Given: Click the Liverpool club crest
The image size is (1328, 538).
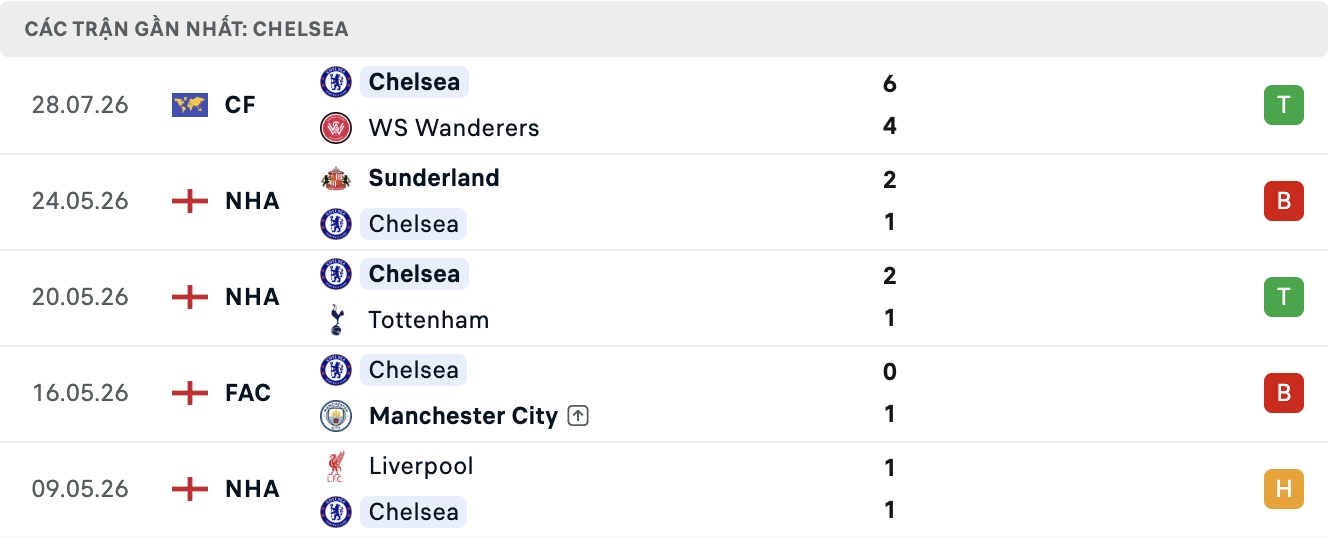Looking at the screenshot, I should (x=336, y=466).
